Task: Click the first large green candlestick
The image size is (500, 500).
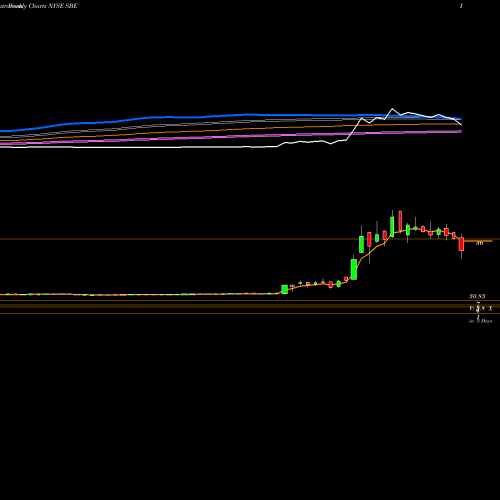Action: (284, 289)
